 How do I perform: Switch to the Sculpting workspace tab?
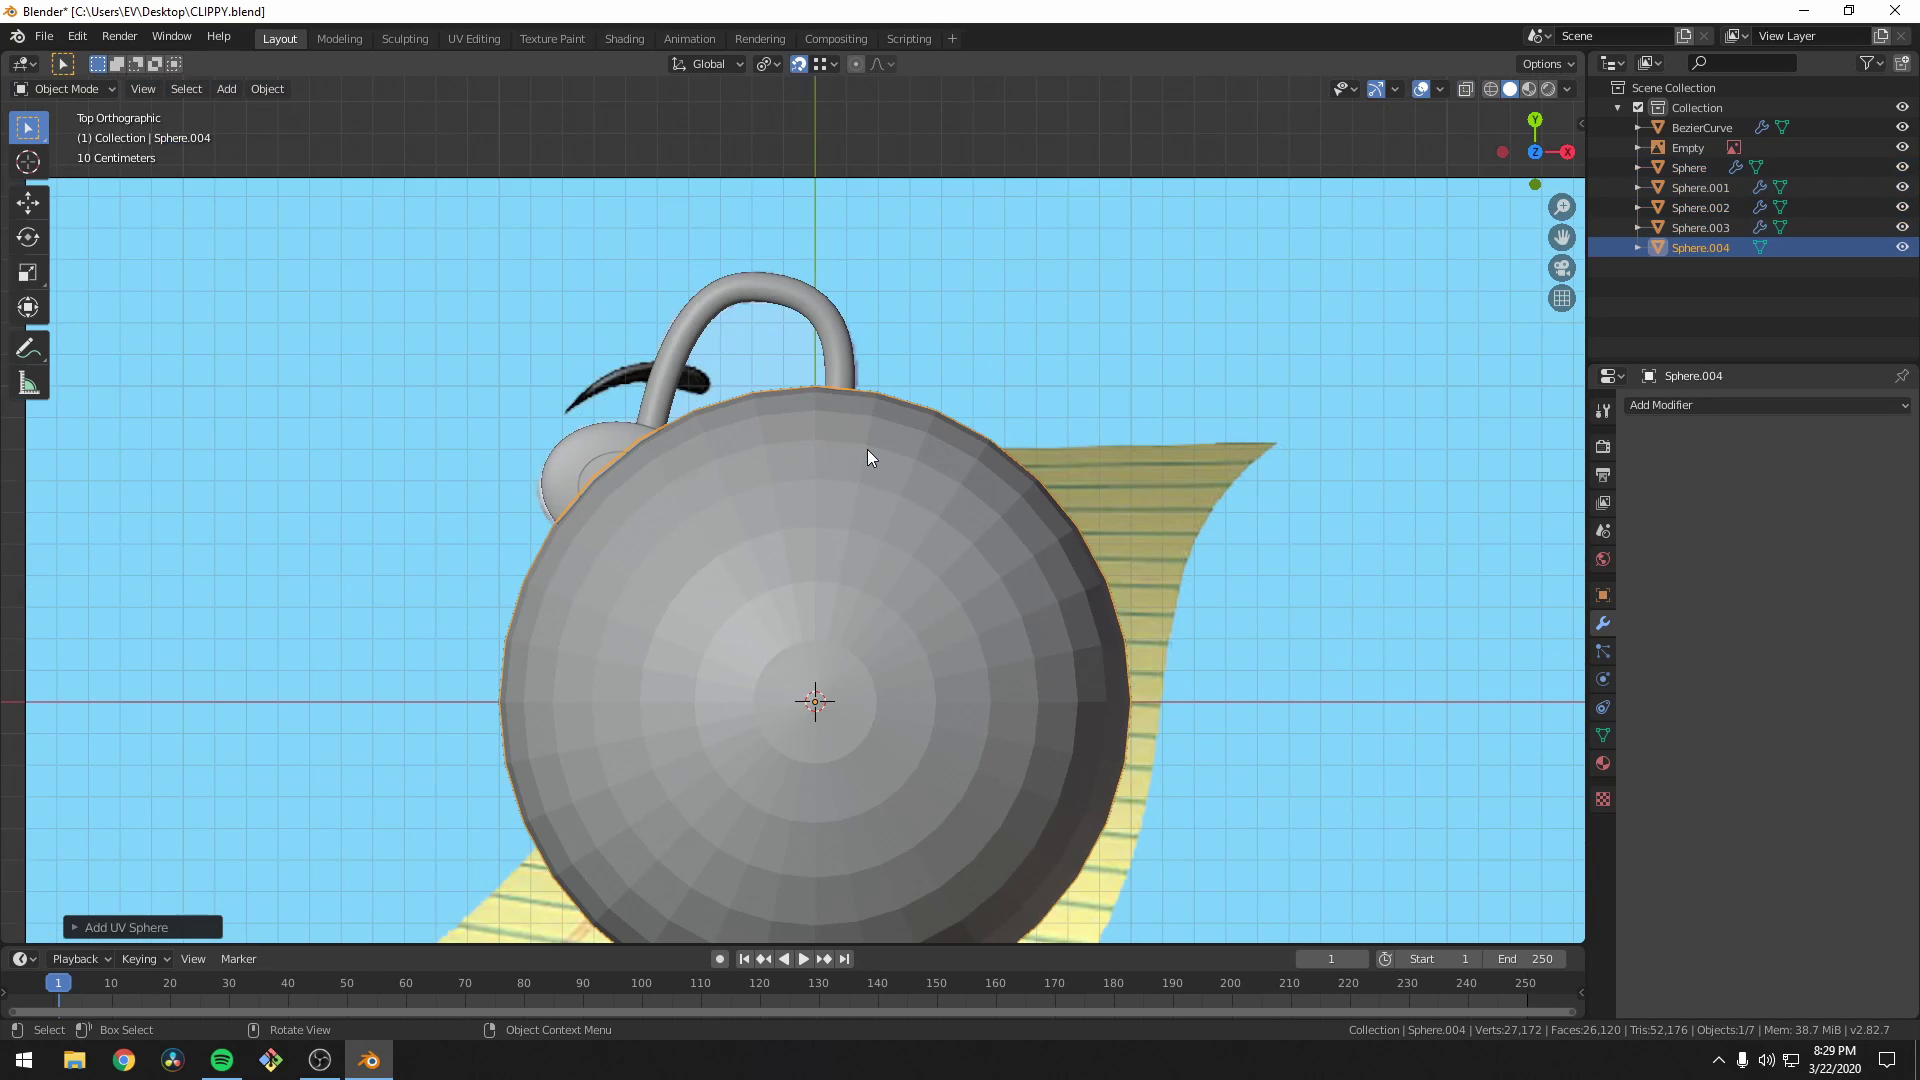[404, 38]
